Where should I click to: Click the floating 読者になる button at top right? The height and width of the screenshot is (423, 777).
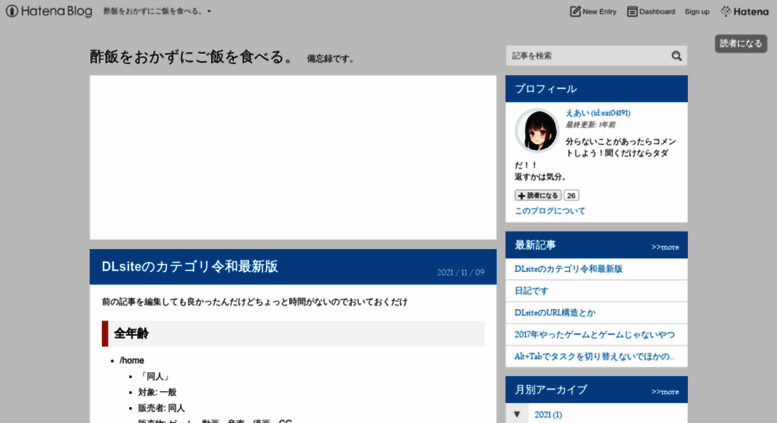[x=741, y=44]
